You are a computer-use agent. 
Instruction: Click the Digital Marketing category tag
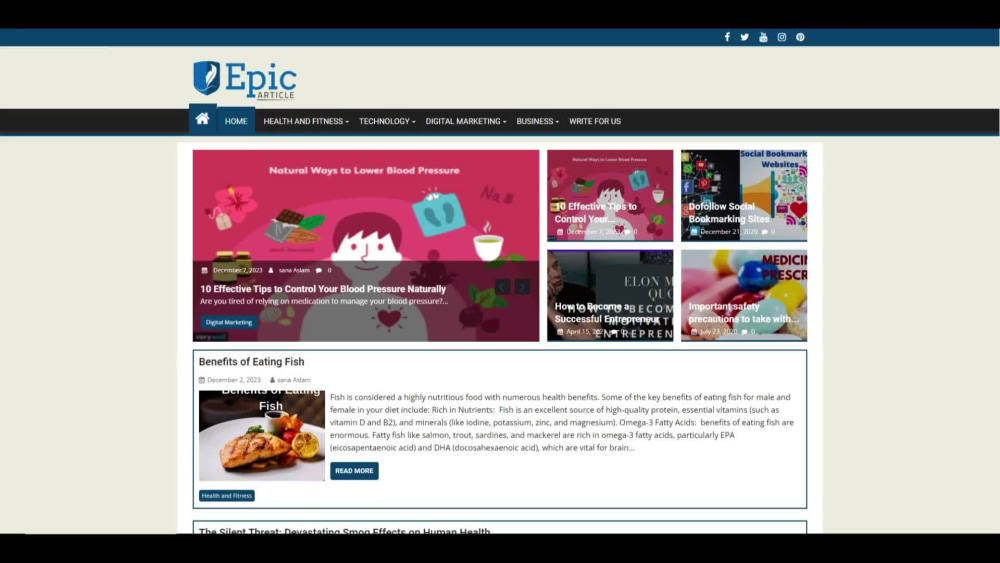(x=229, y=322)
